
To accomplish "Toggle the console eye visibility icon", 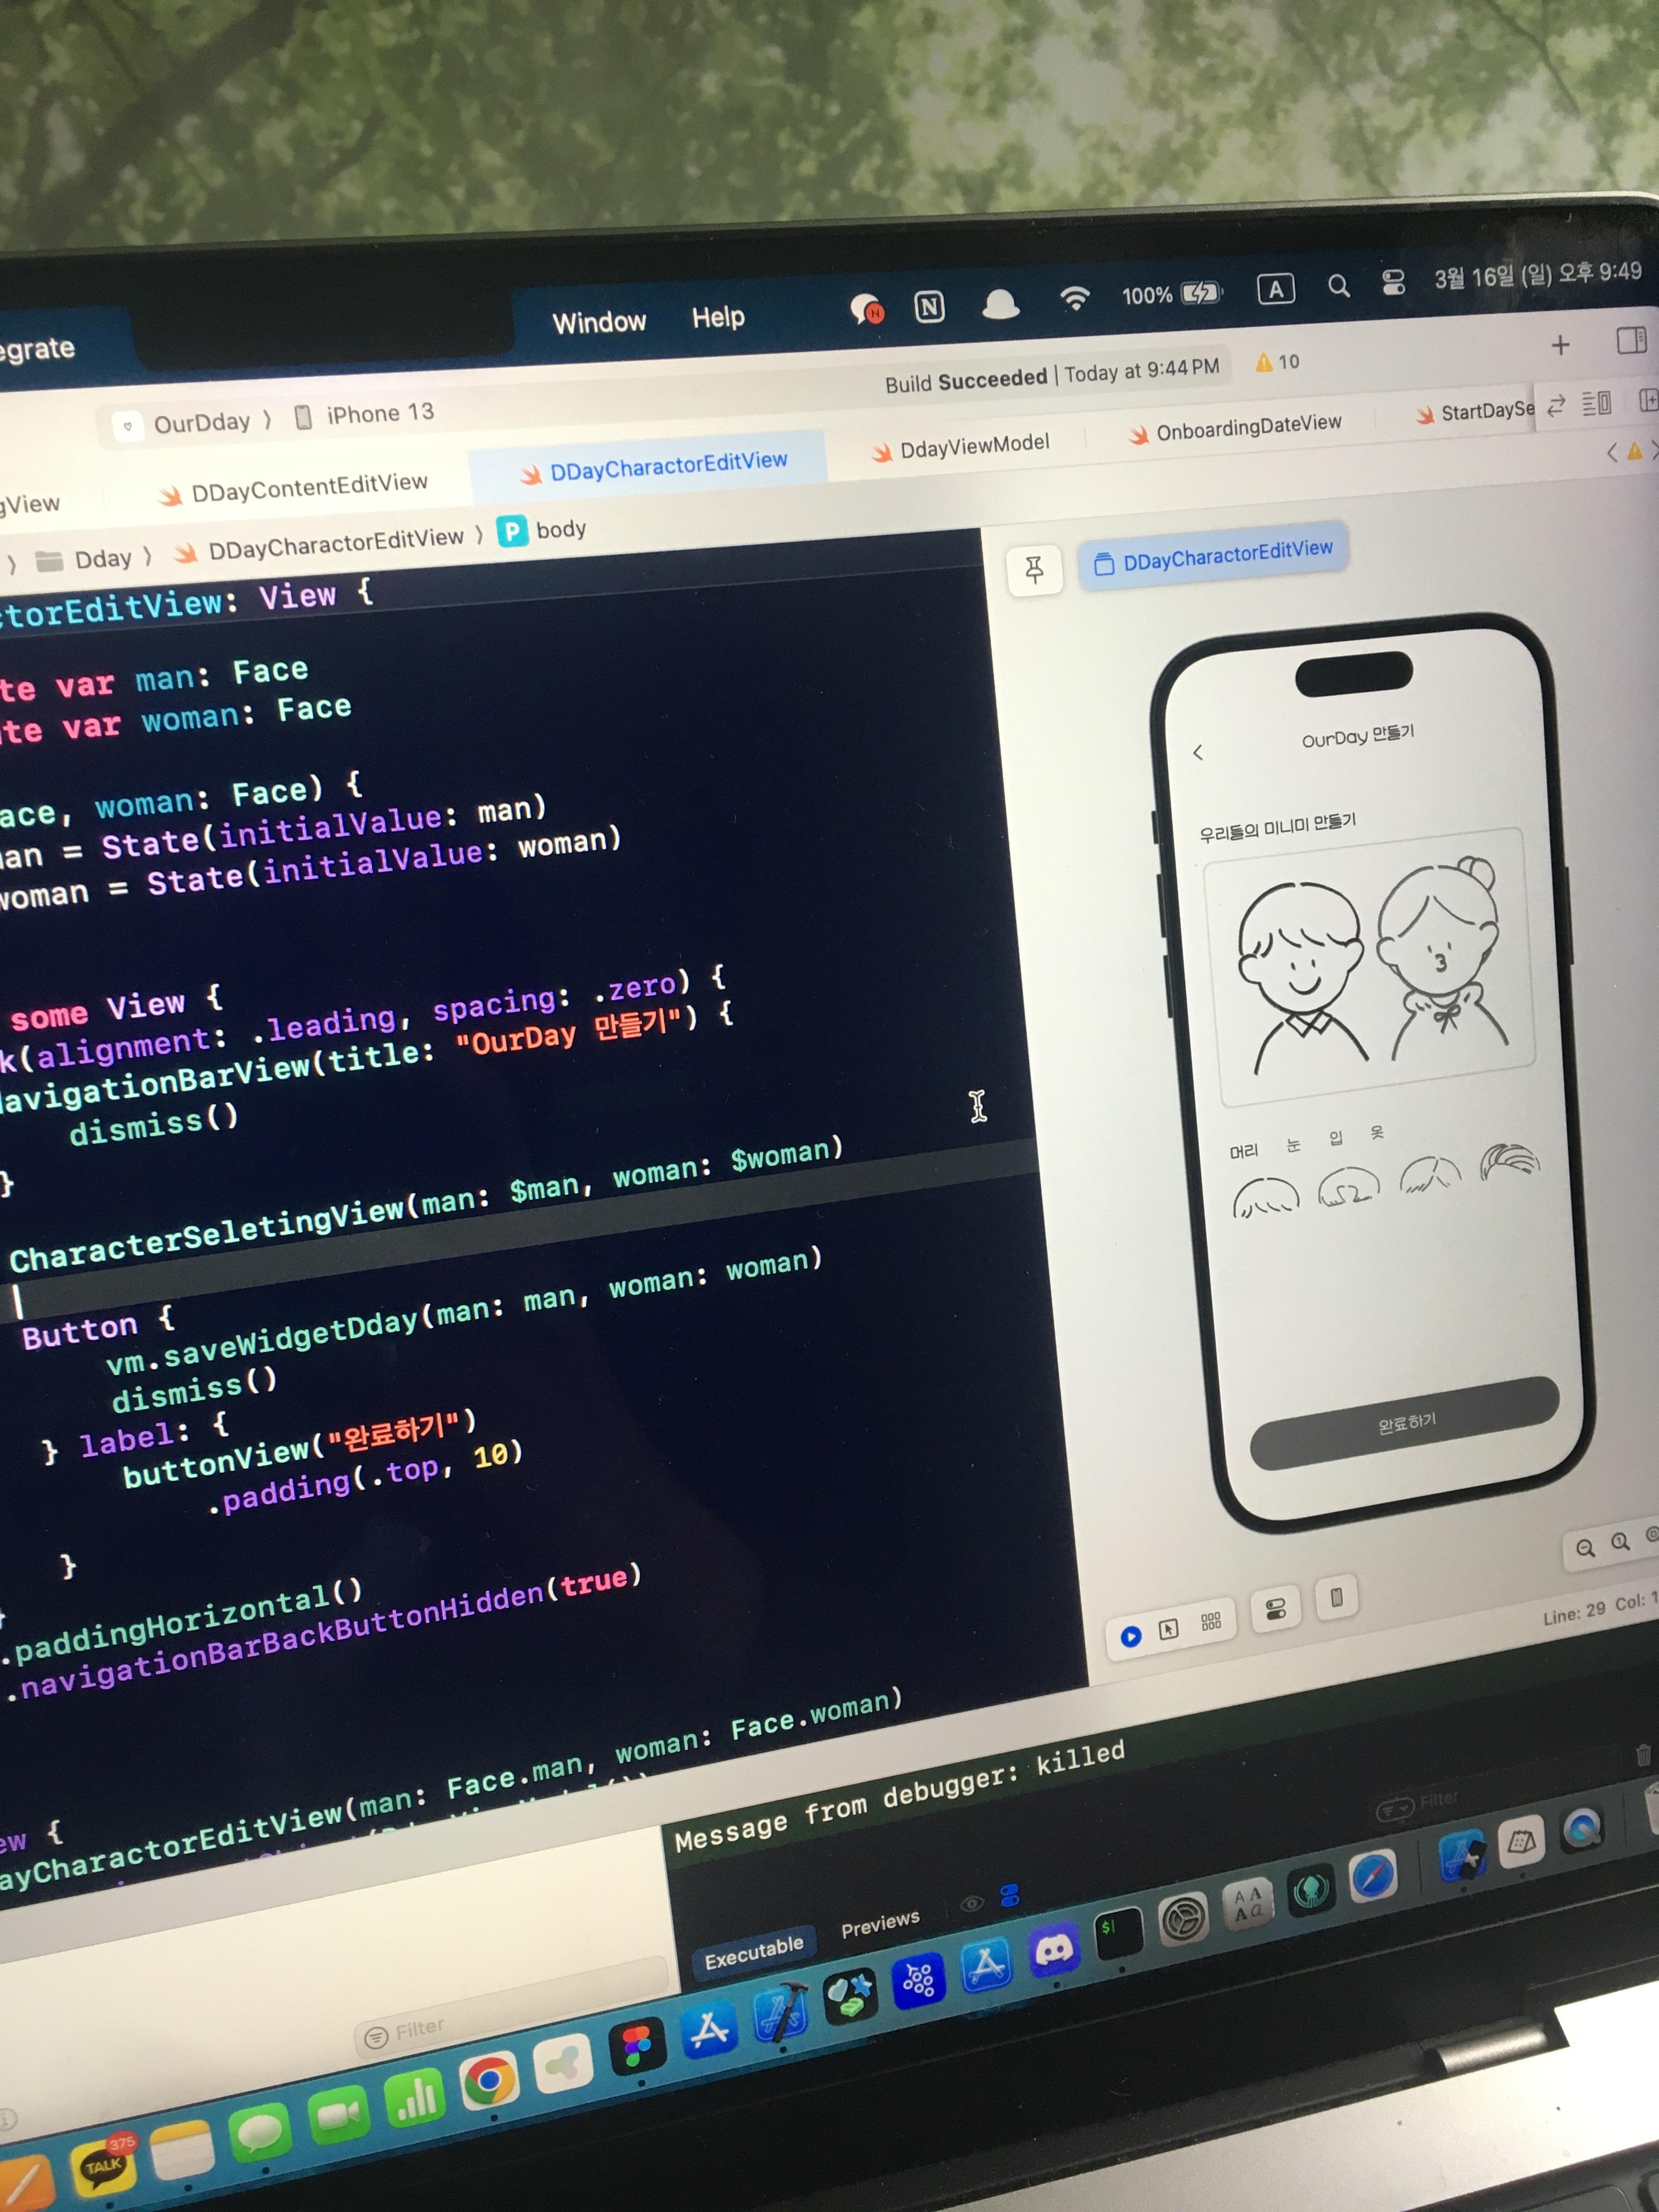I will (x=971, y=1903).
